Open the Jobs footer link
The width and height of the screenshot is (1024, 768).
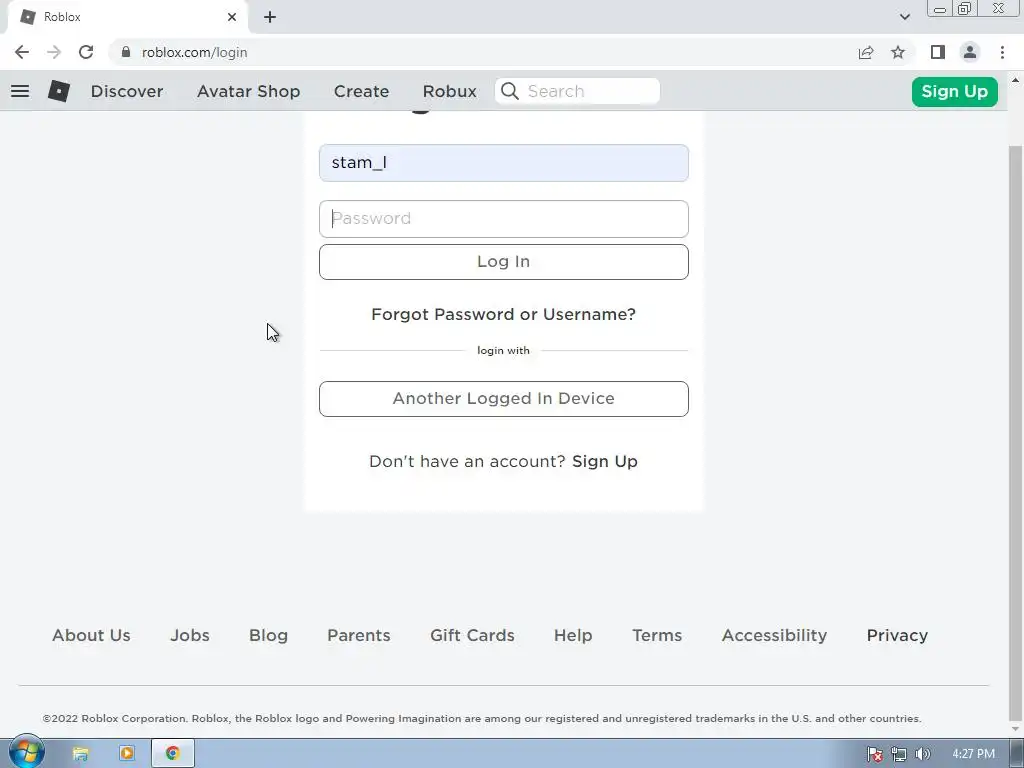coord(190,635)
